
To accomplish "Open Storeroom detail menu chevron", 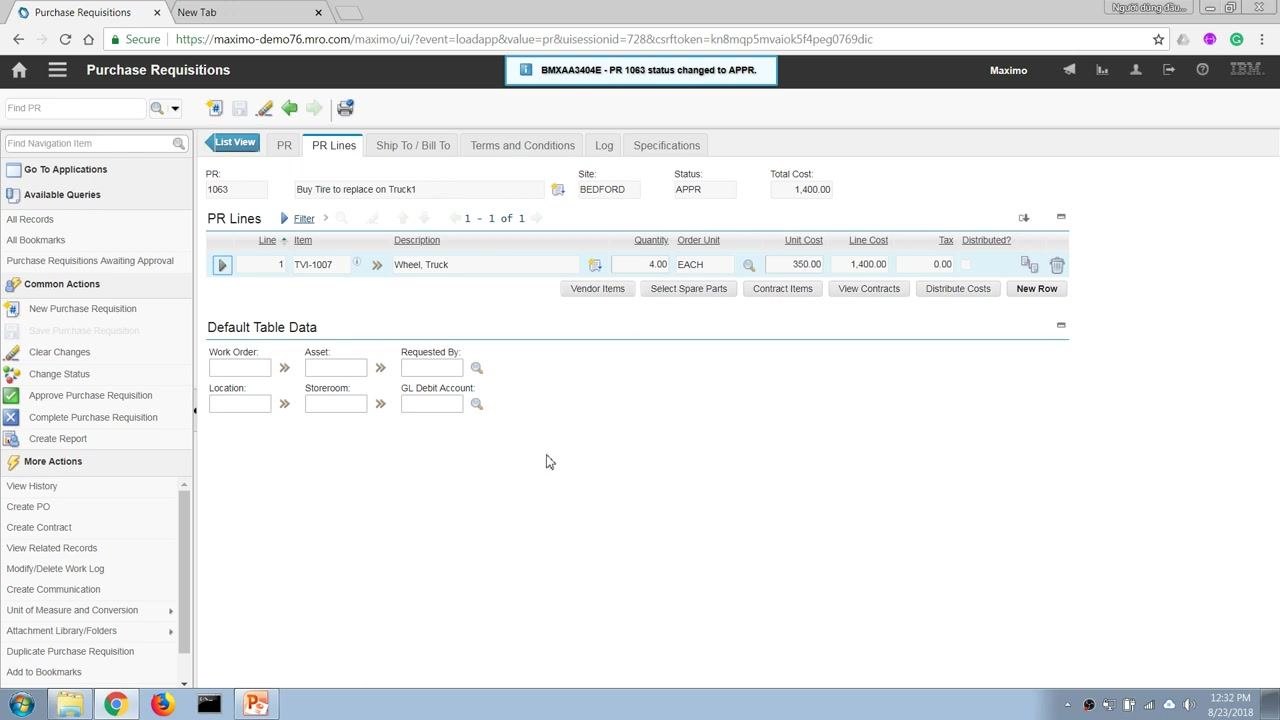I will pos(380,404).
